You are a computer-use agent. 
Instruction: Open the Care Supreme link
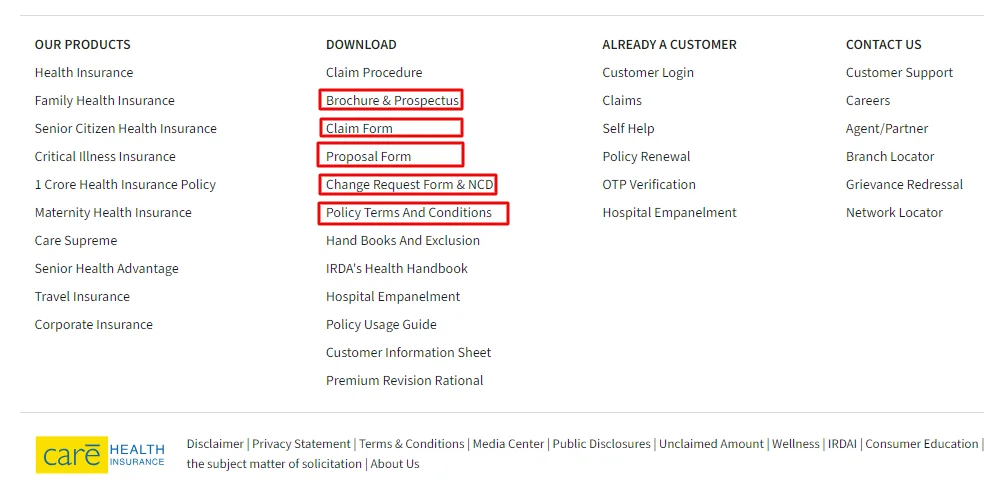[x=76, y=241]
